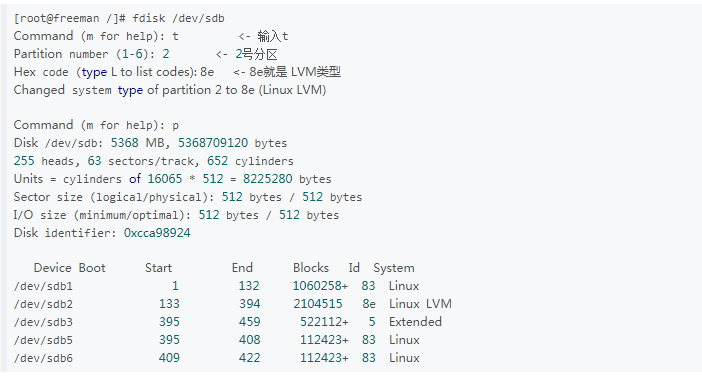702x376 pixels.
Task: Click 'Command (m for help): p' line
Action: [96, 125]
